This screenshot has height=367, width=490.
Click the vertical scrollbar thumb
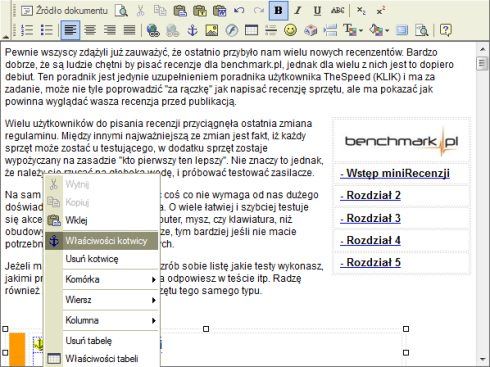[x=482, y=63]
